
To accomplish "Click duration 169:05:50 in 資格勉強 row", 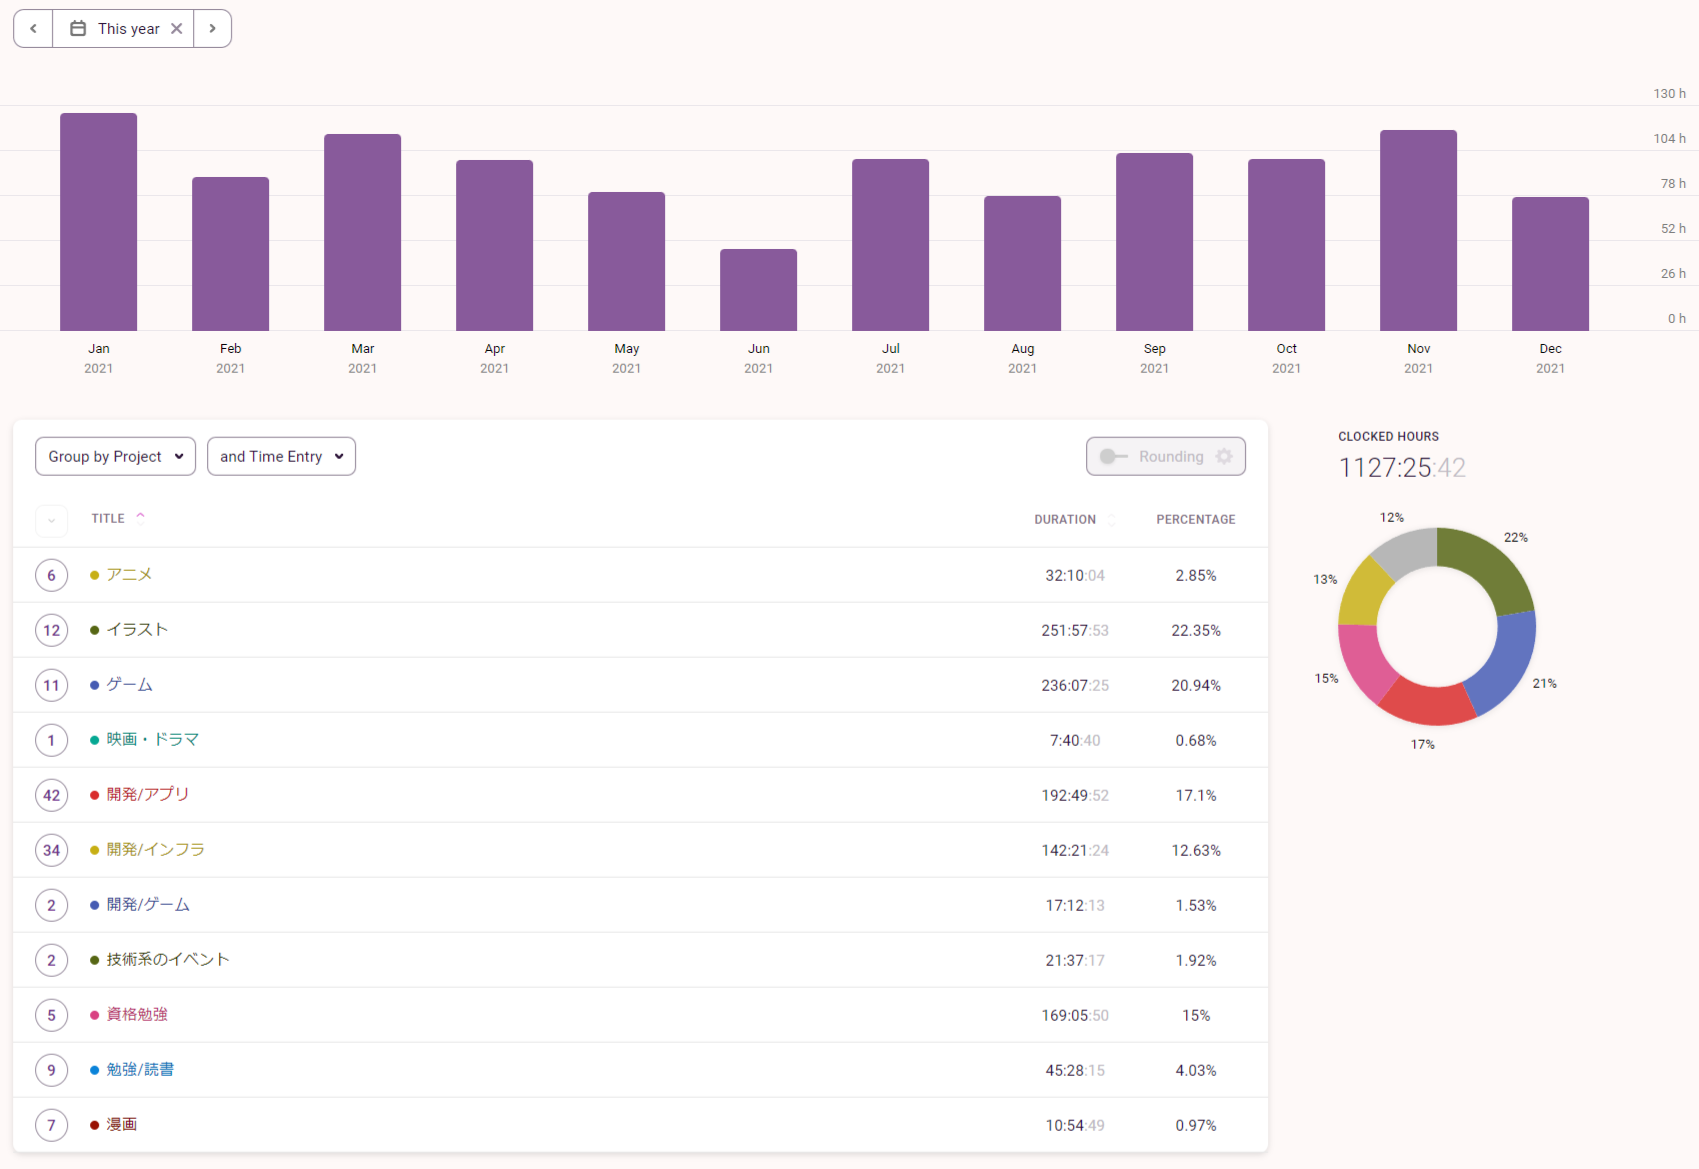I will pyautogui.click(x=1075, y=1015).
